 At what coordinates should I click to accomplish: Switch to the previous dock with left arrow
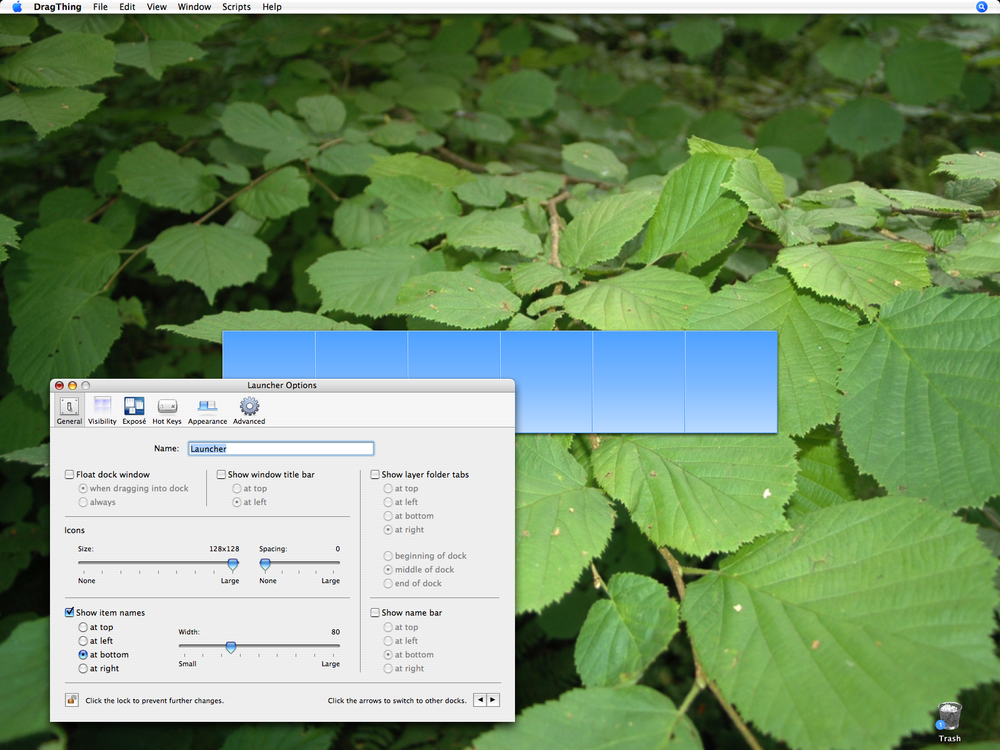point(480,700)
